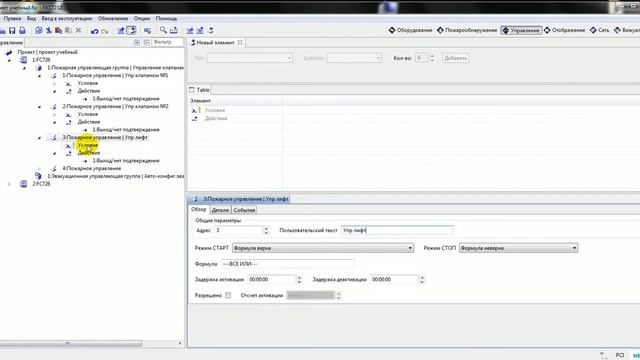640x360 pixels.
Task: Switch to 'Сеть' view
Action: point(600,30)
